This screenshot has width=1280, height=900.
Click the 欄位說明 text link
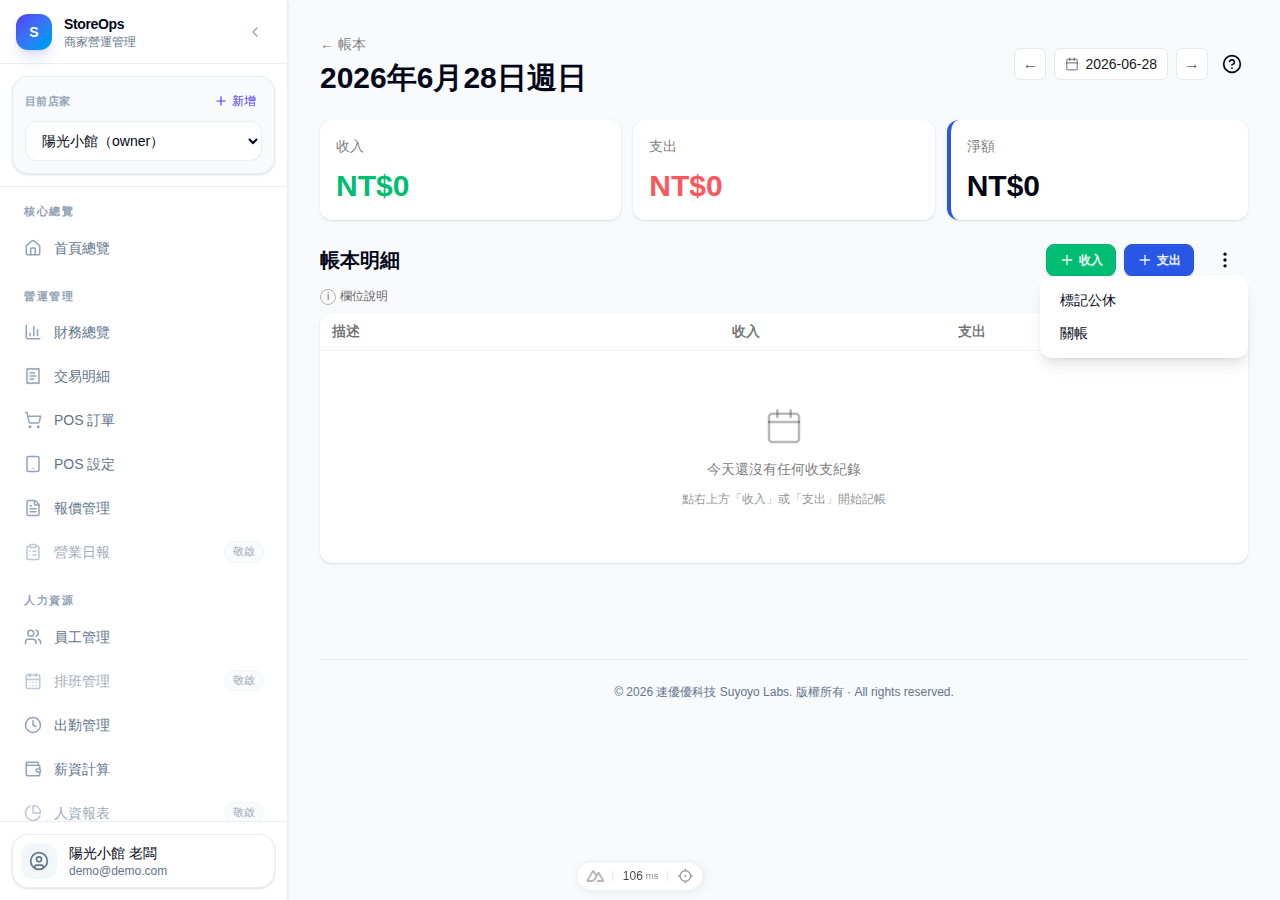click(364, 297)
